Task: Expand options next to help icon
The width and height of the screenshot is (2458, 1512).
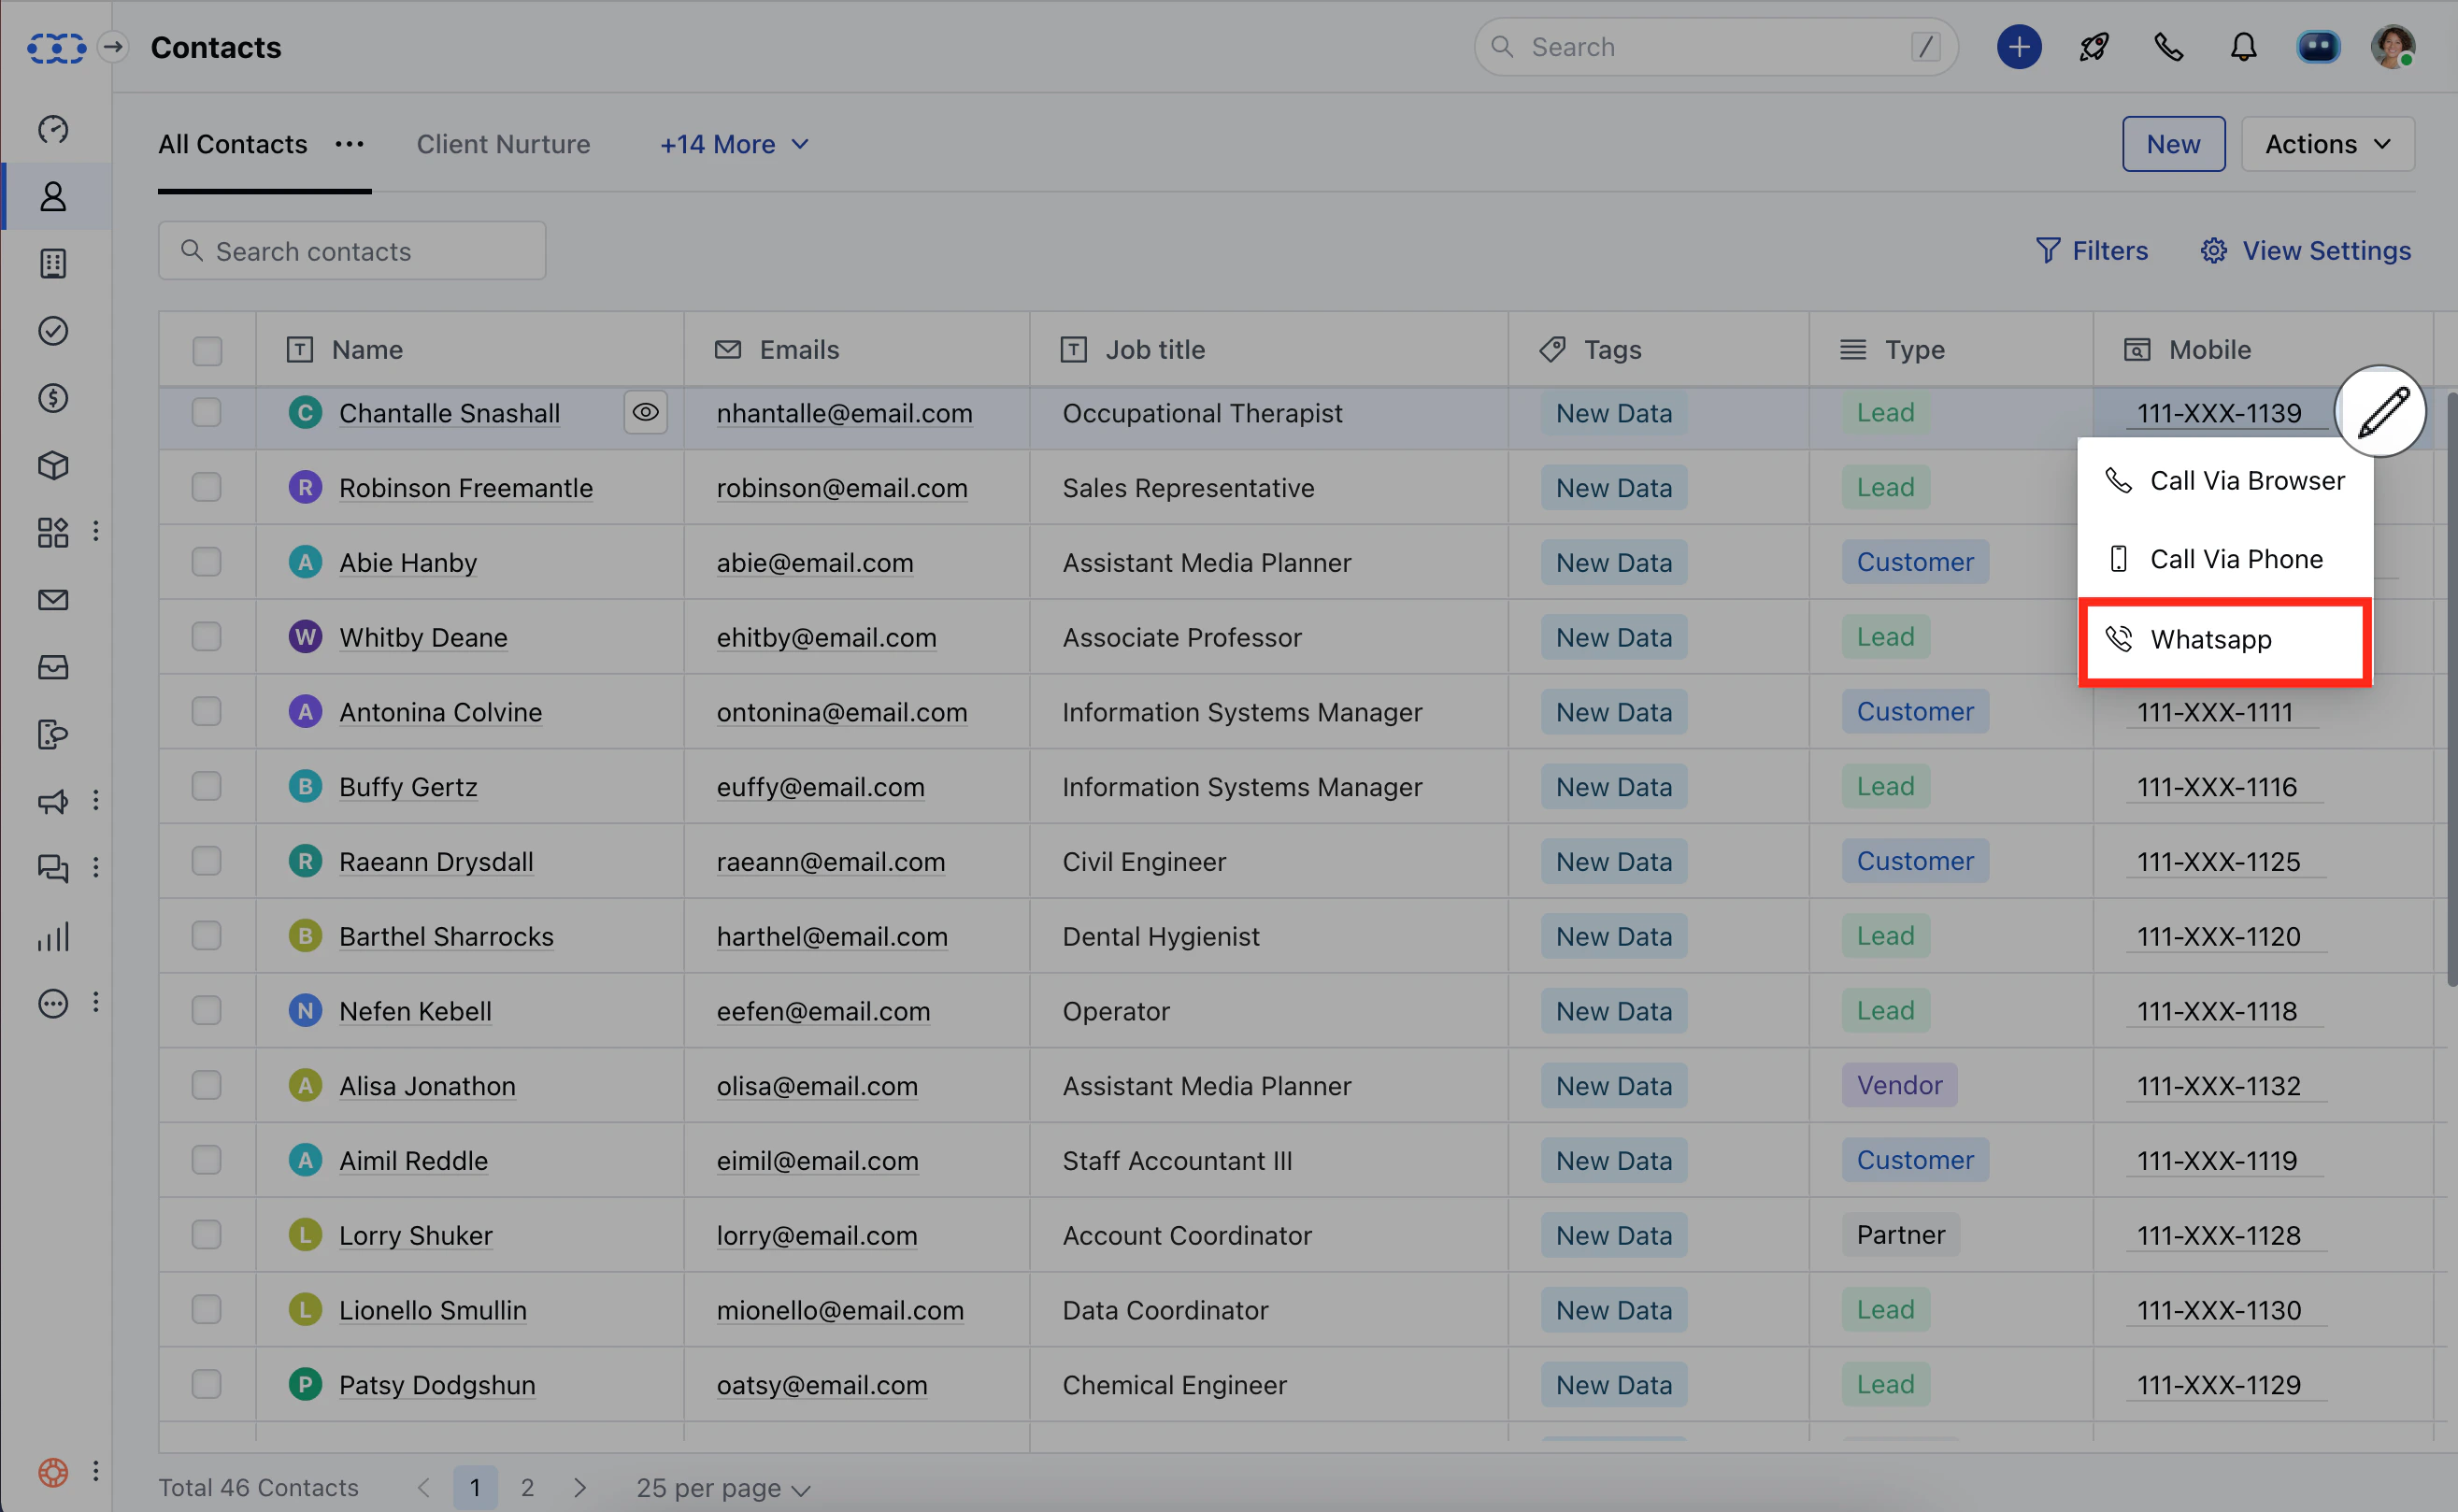Action: 96,1472
